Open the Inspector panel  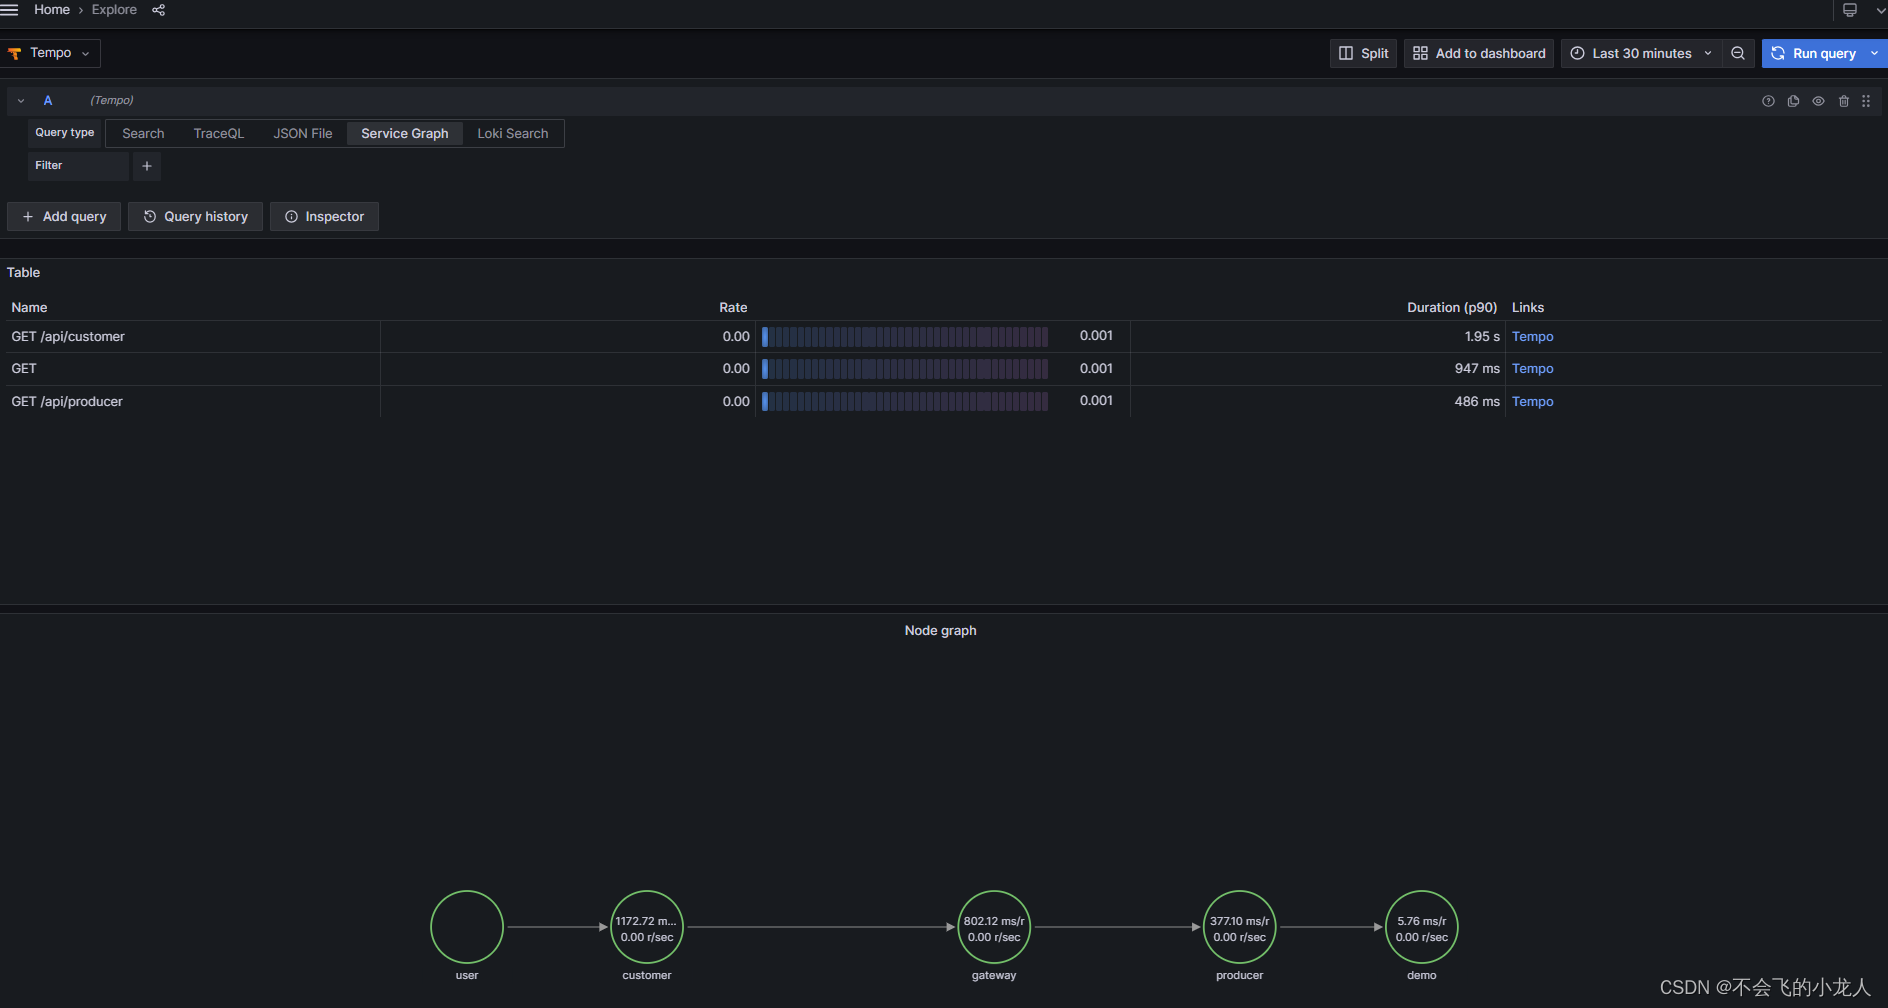[x=324, y=216]
